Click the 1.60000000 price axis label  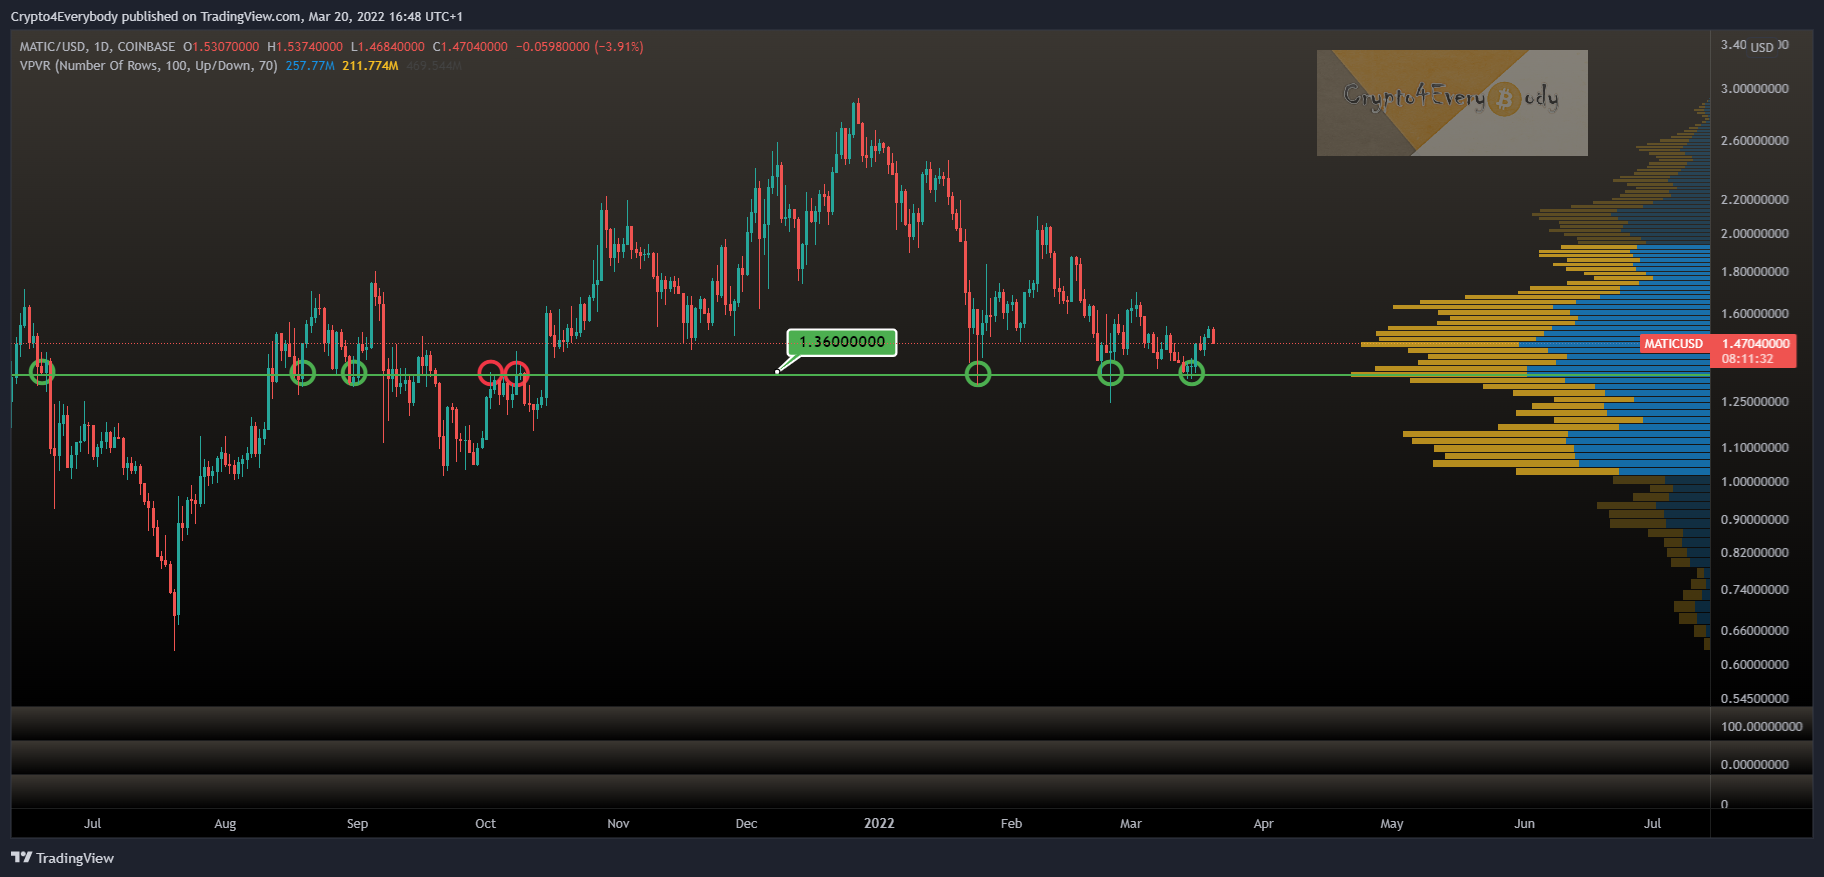(1755, 314)
